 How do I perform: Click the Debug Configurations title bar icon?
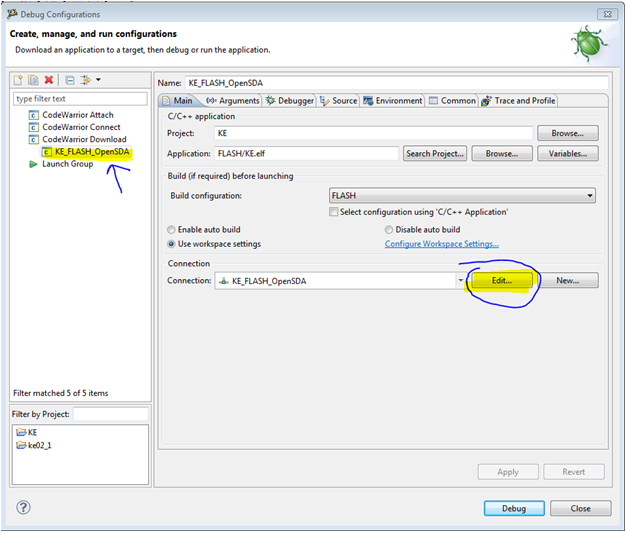click(x=12, y=14)
